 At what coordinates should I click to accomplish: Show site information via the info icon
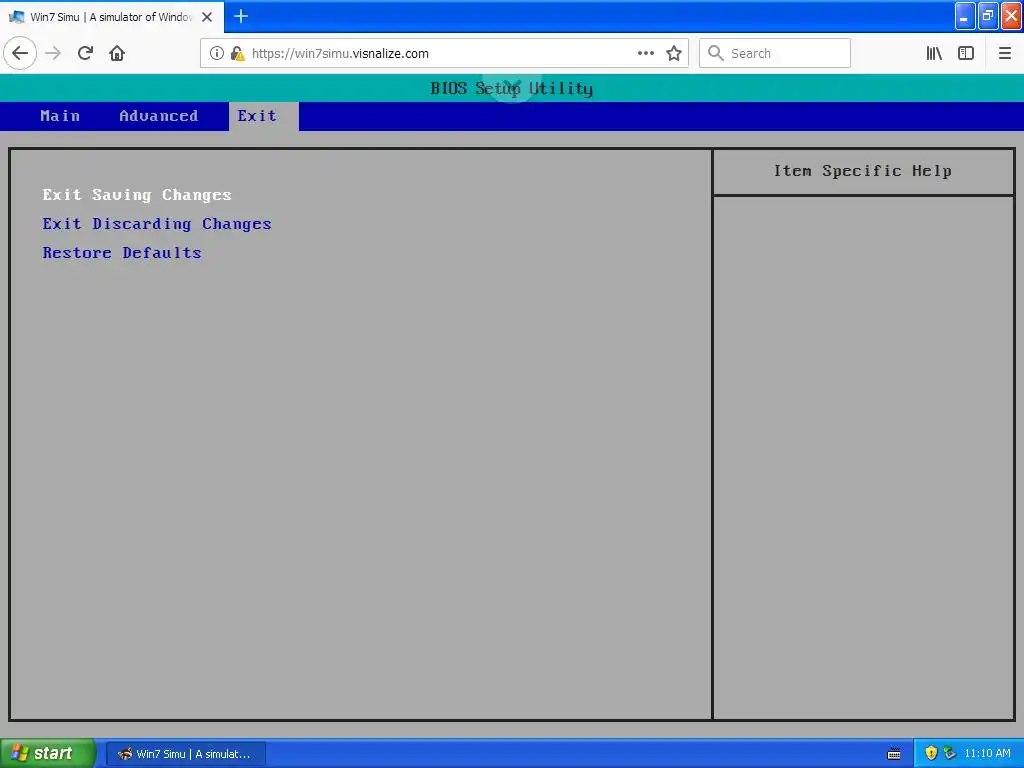click(217, 54)
